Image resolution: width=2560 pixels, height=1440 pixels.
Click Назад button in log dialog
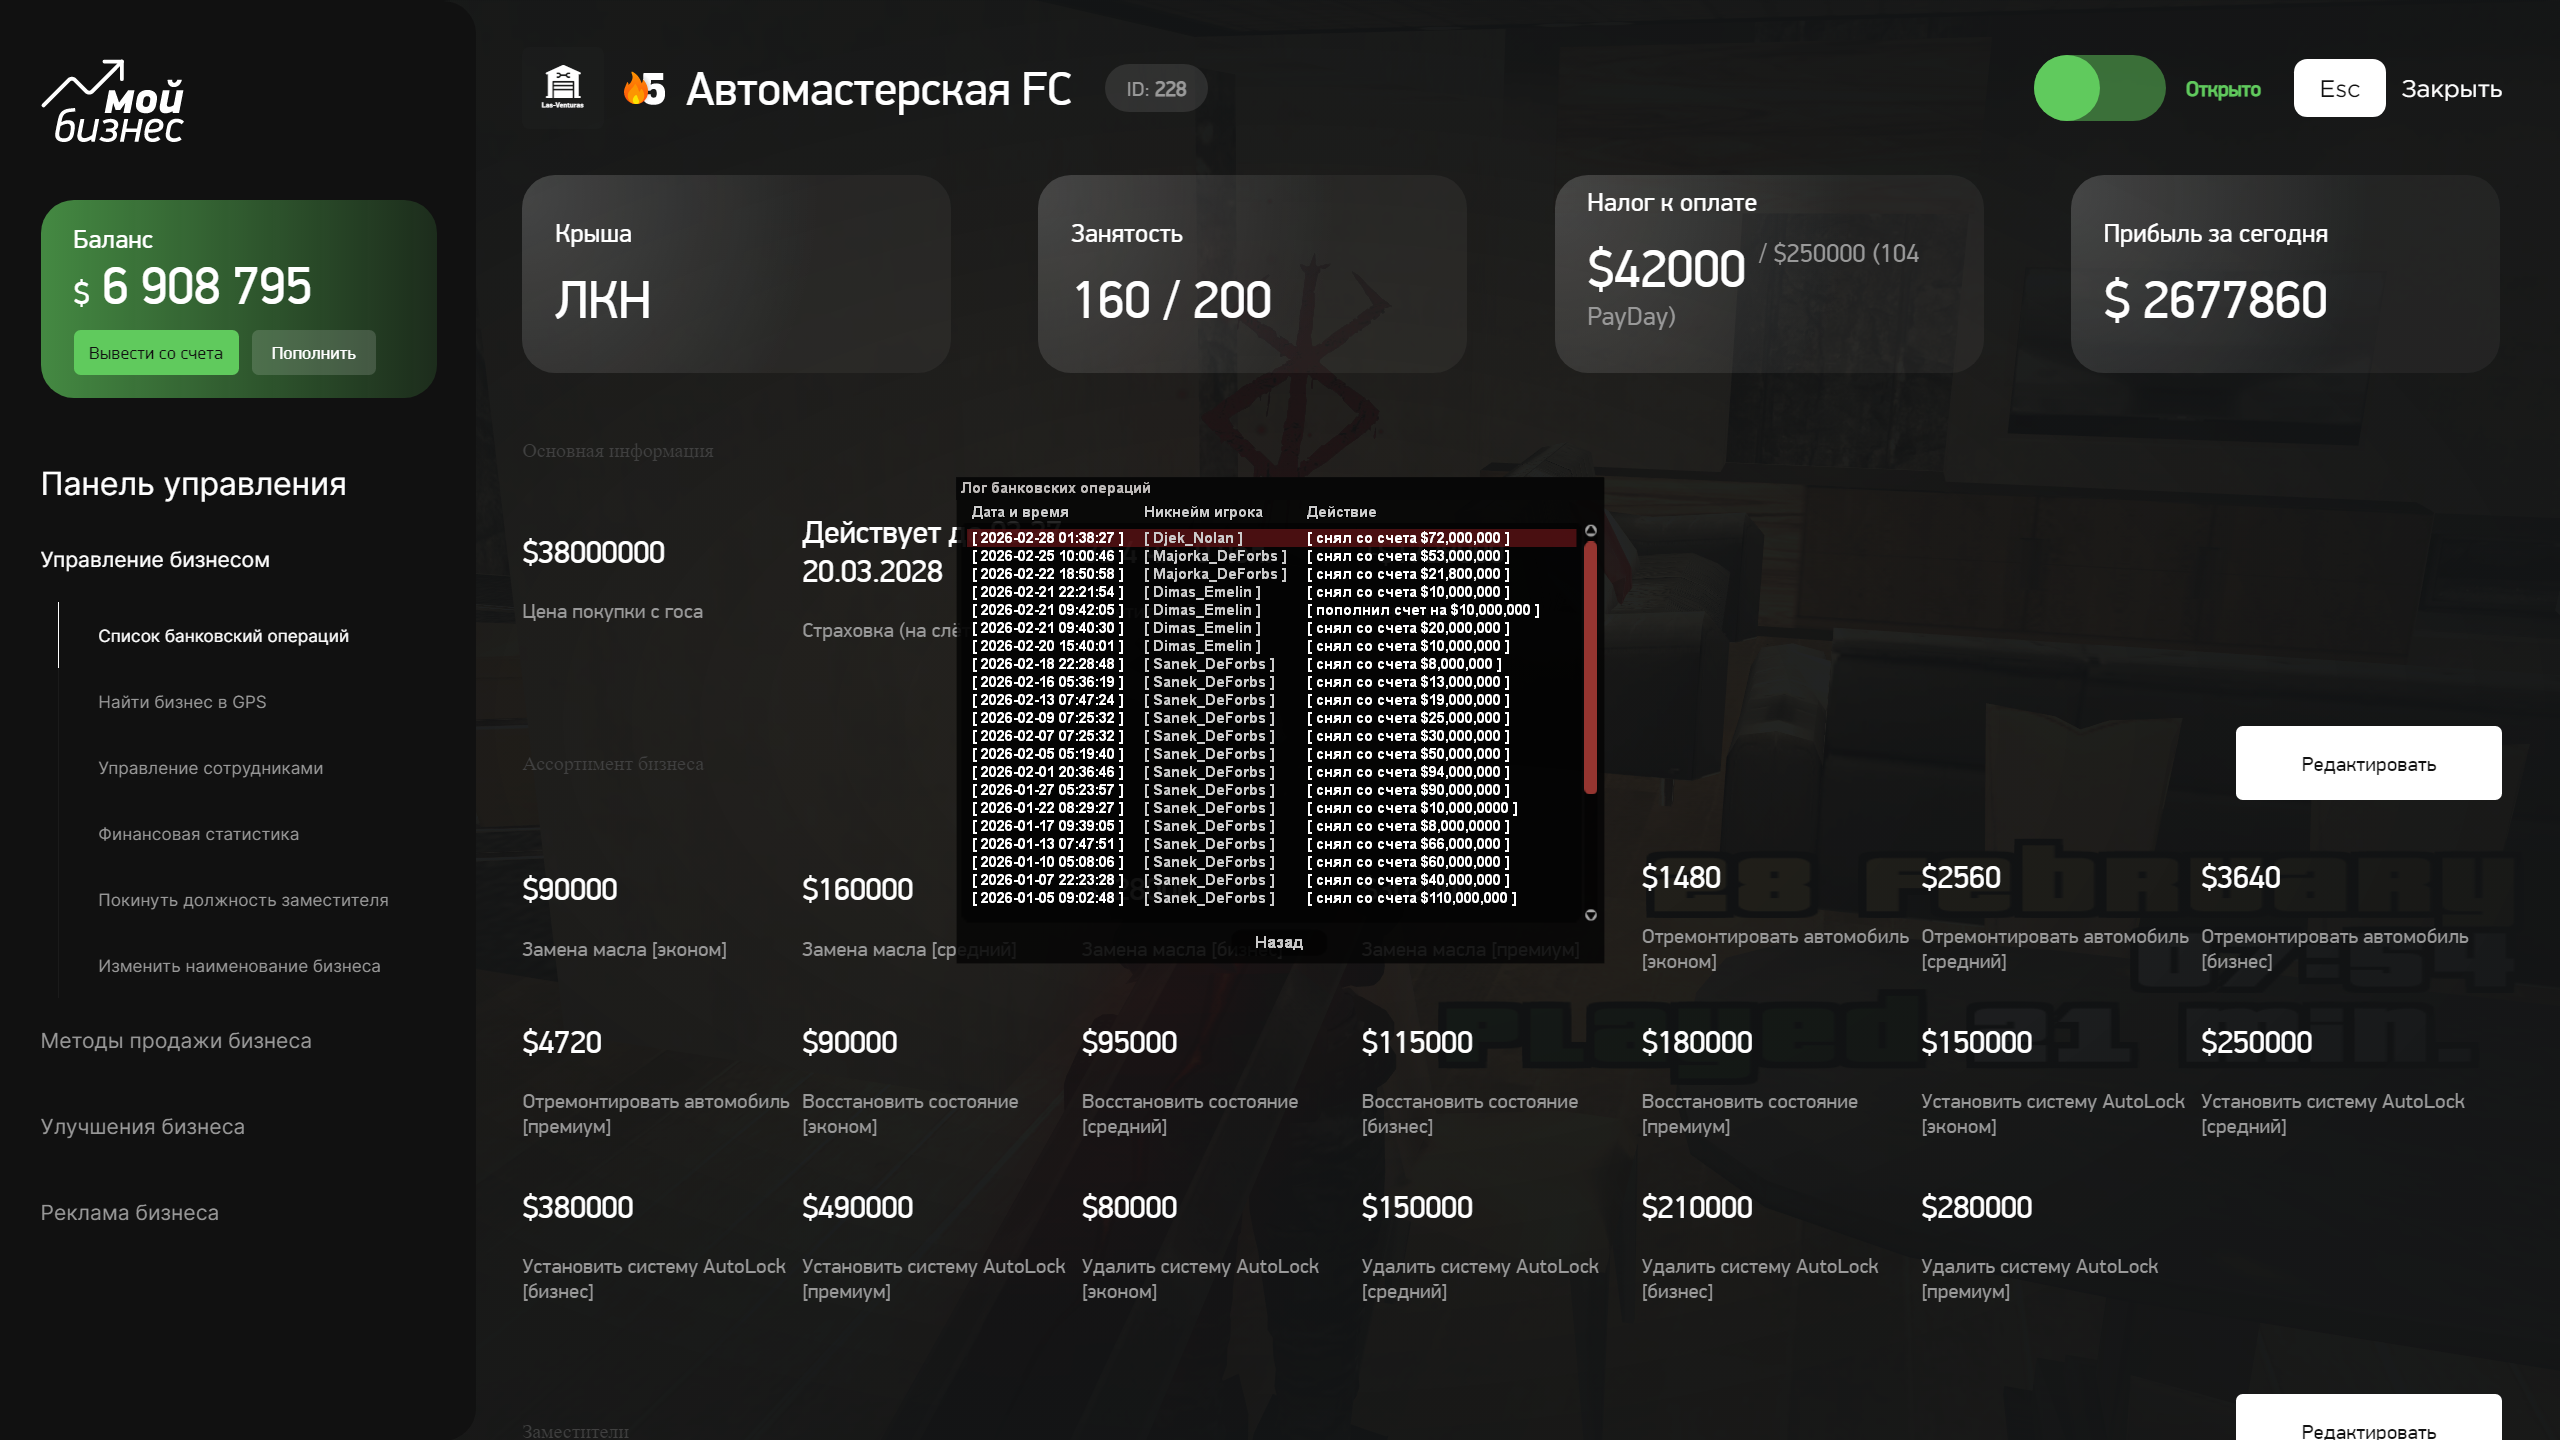[1278, 942]
